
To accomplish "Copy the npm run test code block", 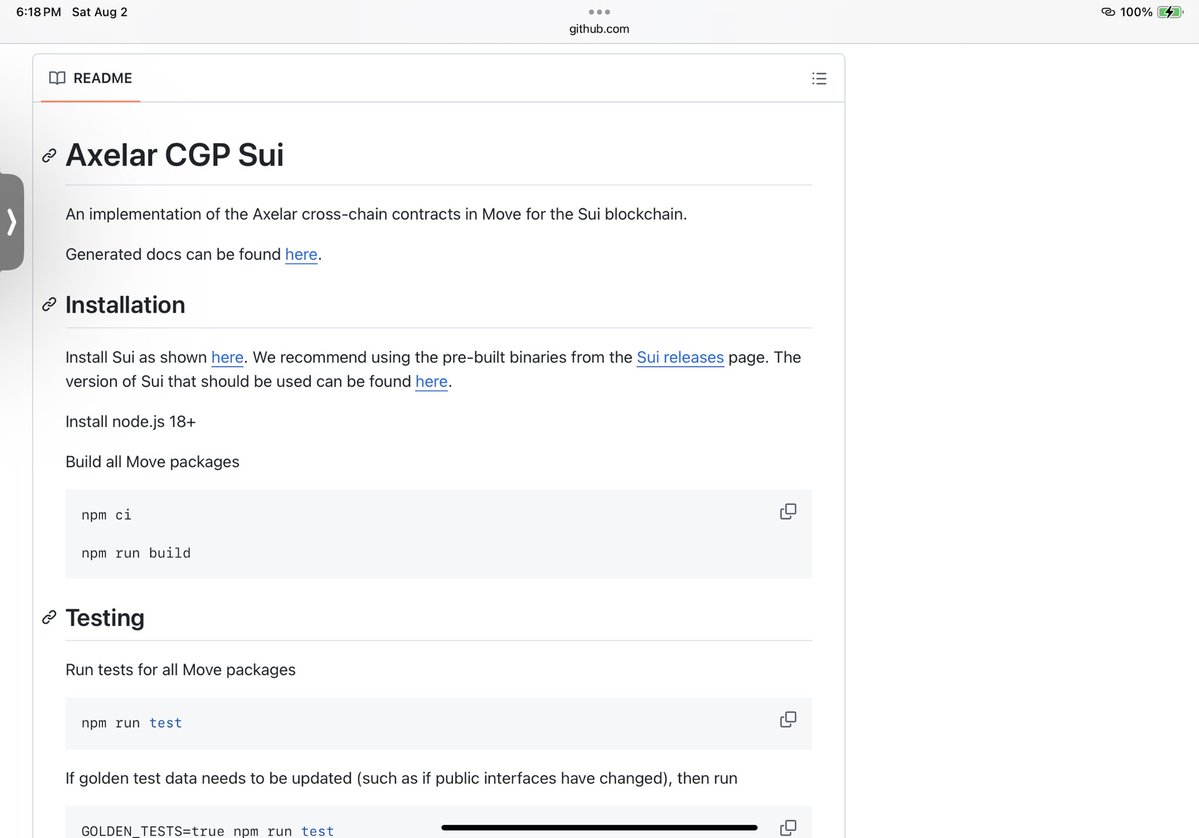I will pos(788,719).
